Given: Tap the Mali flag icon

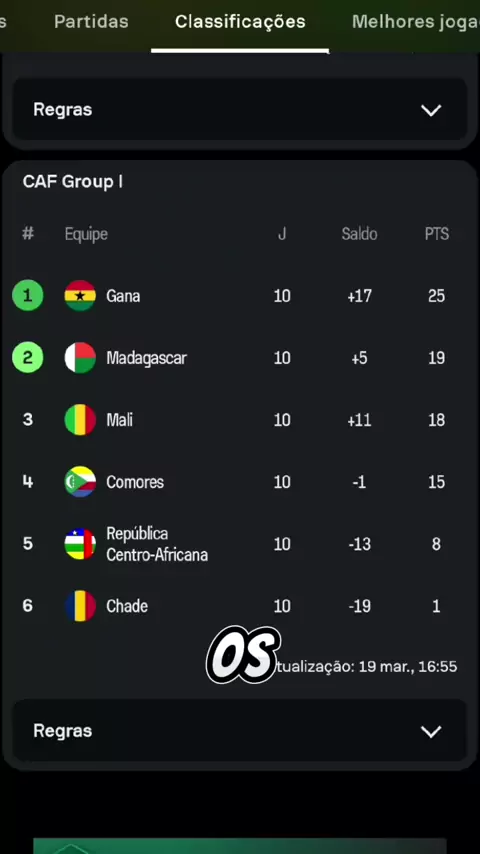Looking at the screenshot, I should click(x=80, y=420).
